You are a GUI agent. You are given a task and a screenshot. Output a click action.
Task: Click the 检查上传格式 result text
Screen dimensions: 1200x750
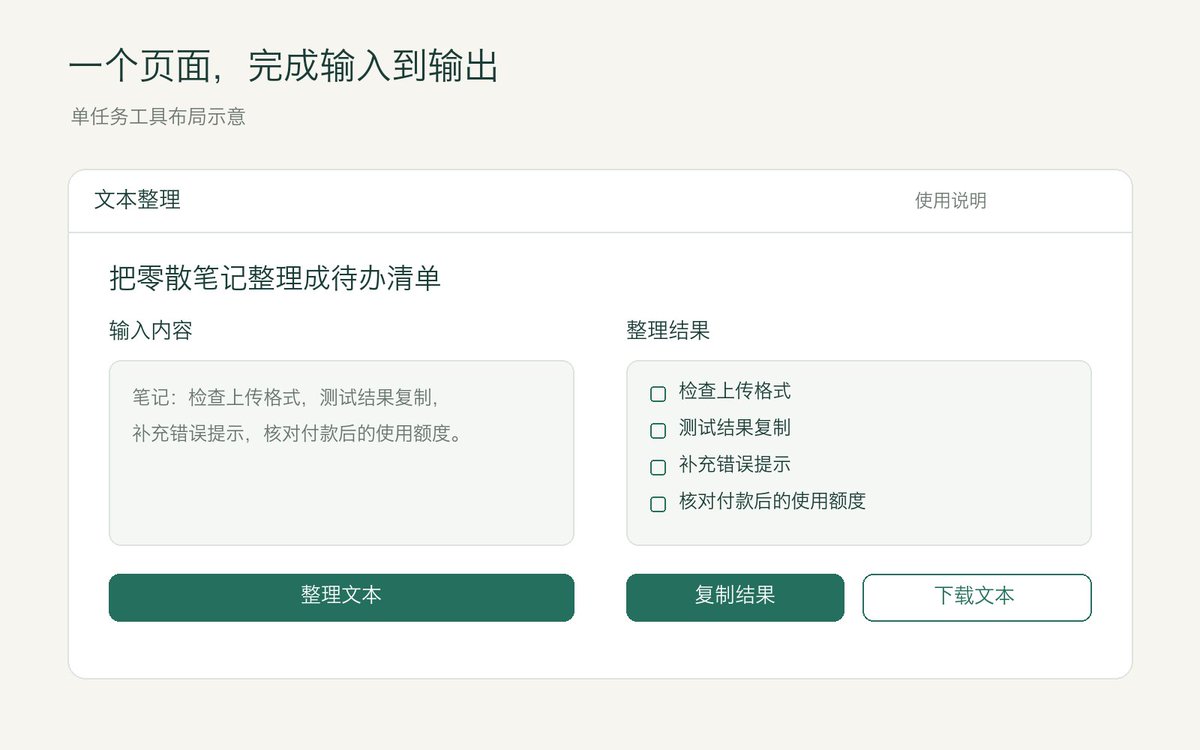coord(735,391)
